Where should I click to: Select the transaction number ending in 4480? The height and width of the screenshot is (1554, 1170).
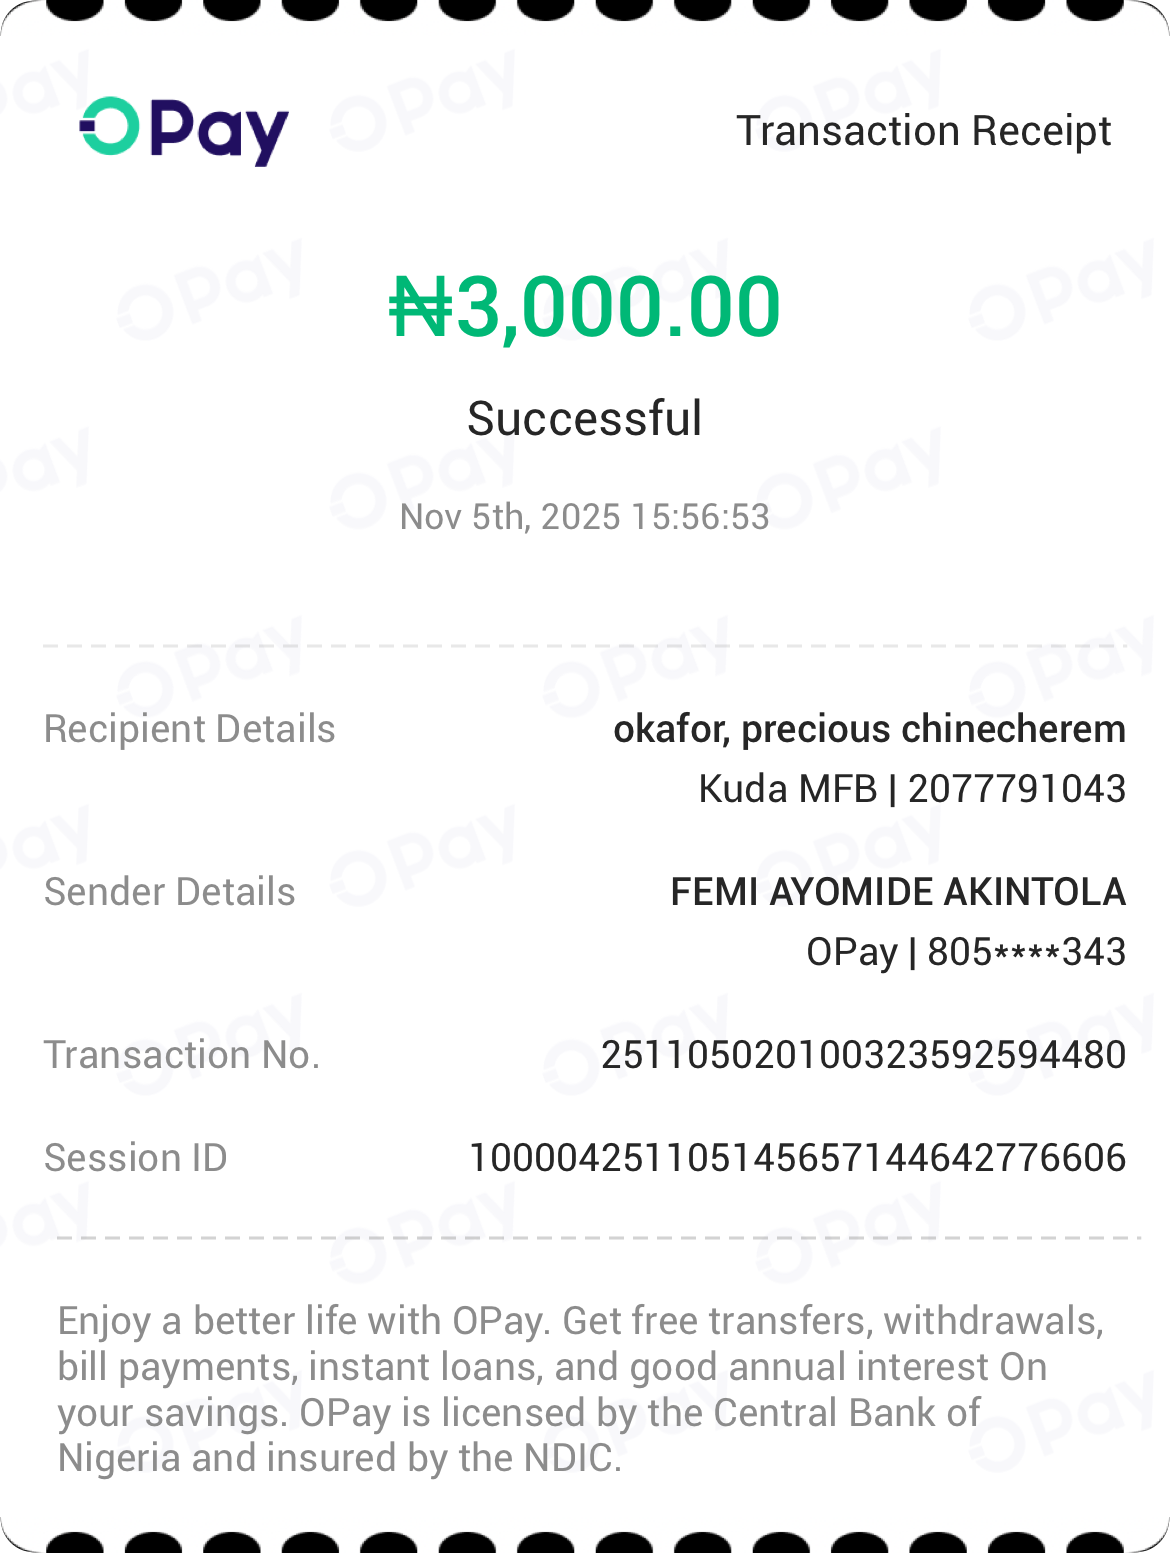(863, 1055)
